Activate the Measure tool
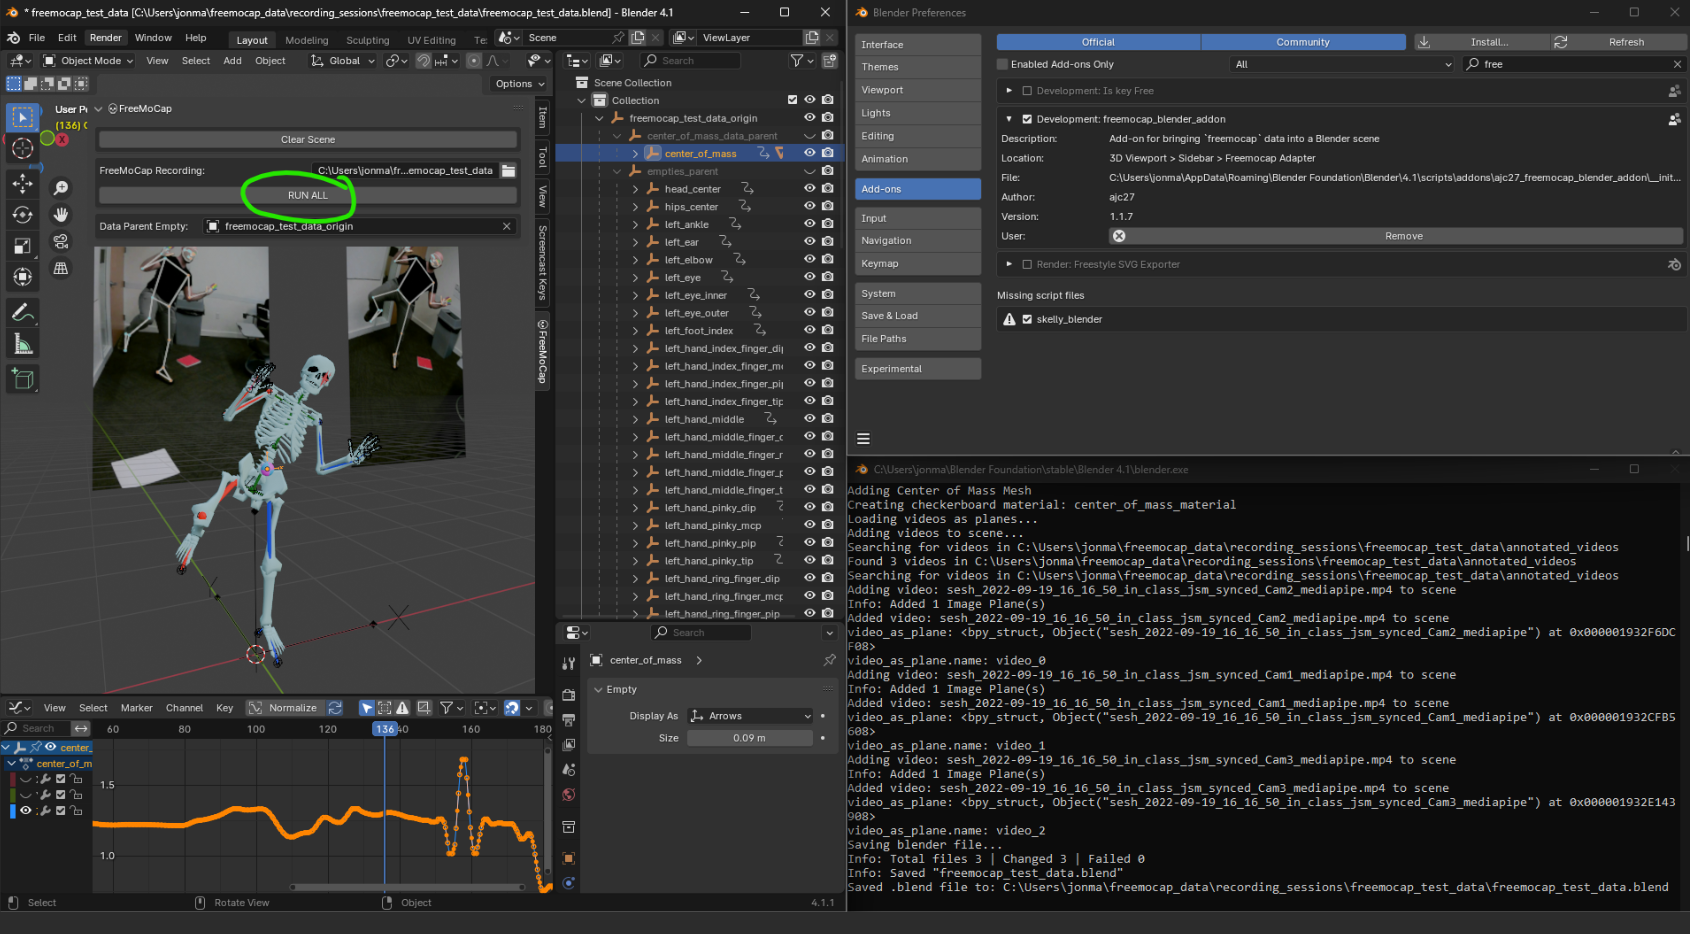Screen dimensions: 1690x934 [x=22, y=344]
